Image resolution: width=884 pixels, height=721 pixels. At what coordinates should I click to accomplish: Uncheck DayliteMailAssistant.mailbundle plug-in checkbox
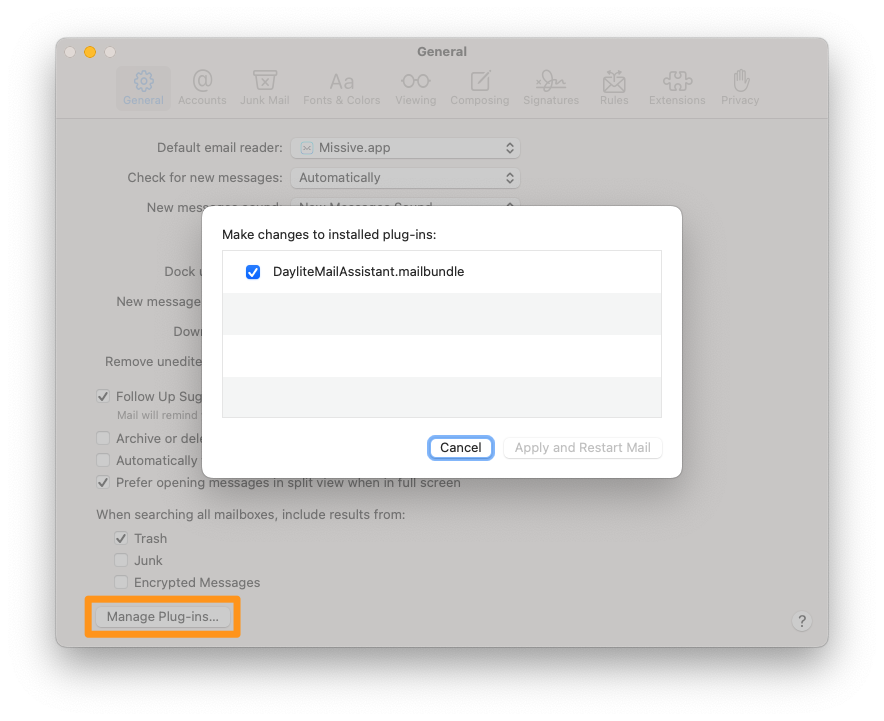253,272
